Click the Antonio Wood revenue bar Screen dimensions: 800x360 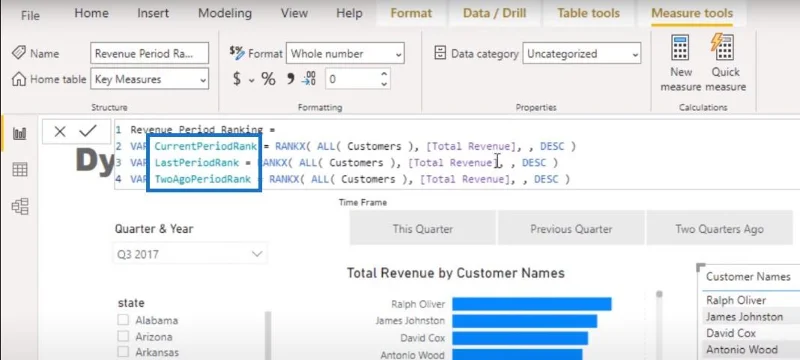coord(517,354)
